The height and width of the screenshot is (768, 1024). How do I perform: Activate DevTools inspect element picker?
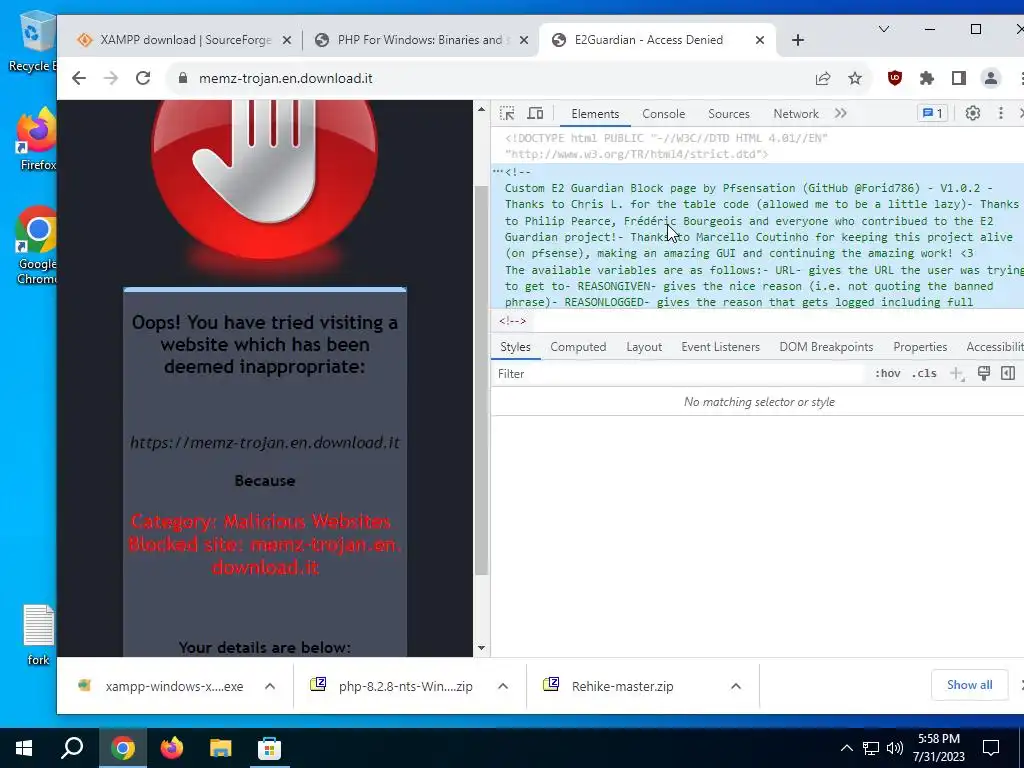click(507, 114)
